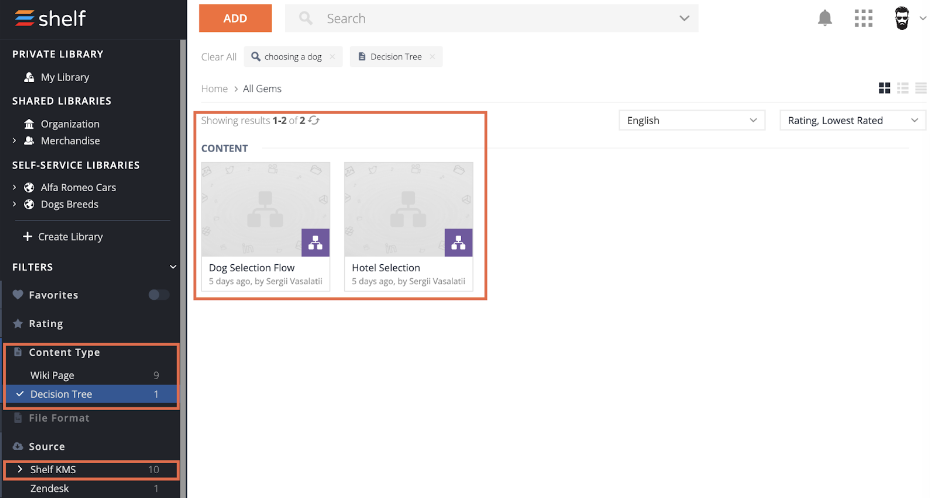Image resolution: width=930 pixels, height=498 pixels.
Task: Click the Merchandise group icon
Action: [28, 141]
